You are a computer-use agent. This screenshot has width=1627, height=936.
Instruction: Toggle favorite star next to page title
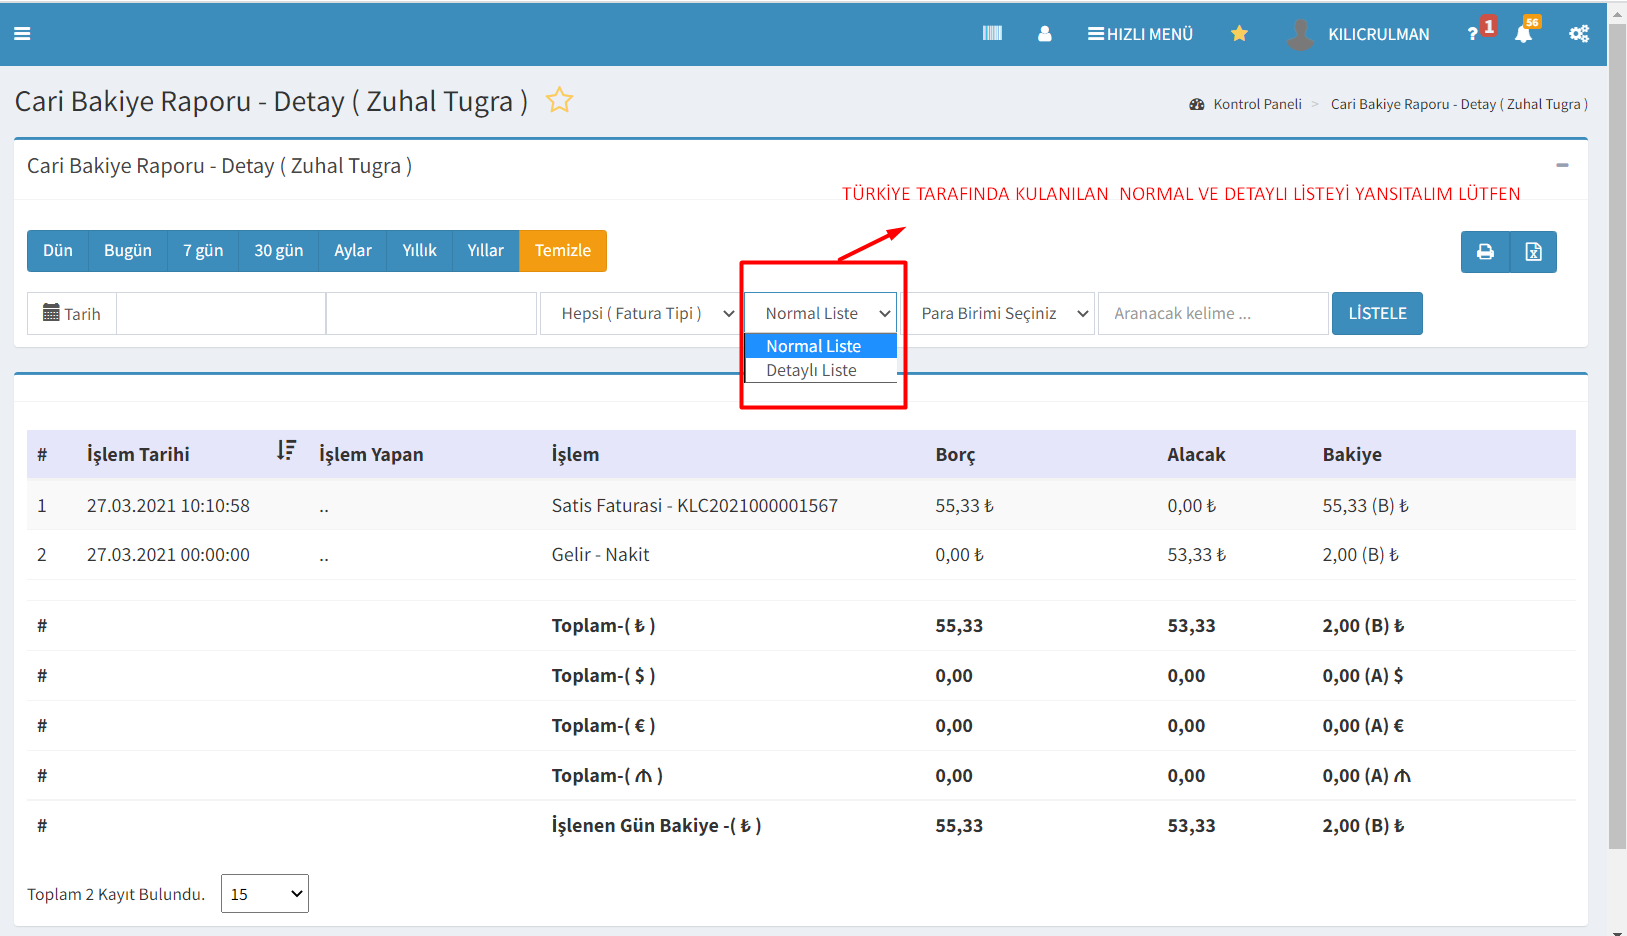point(559,100)
